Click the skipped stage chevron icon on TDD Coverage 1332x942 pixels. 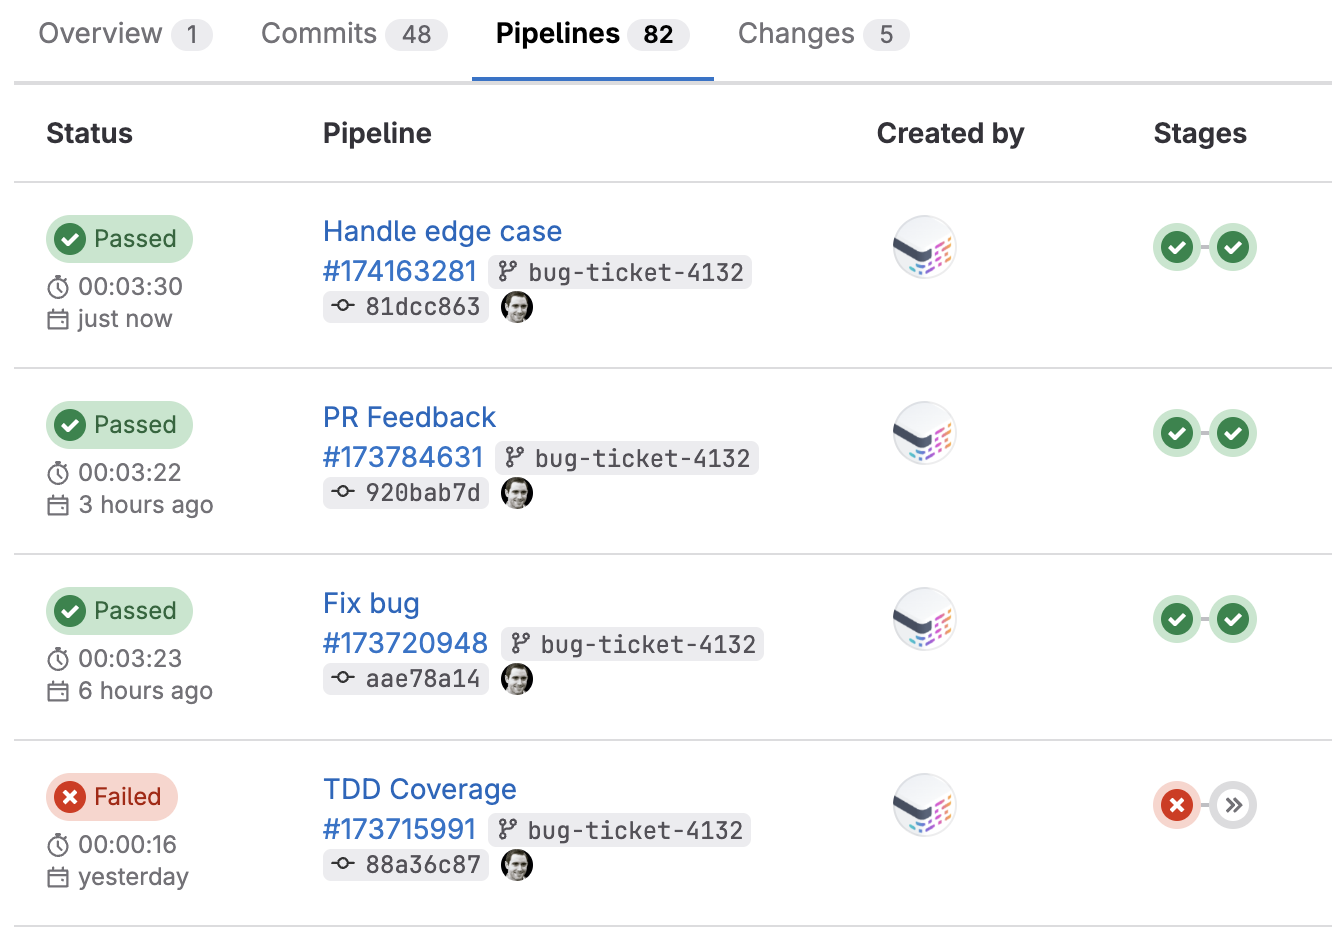[1233, 805]
